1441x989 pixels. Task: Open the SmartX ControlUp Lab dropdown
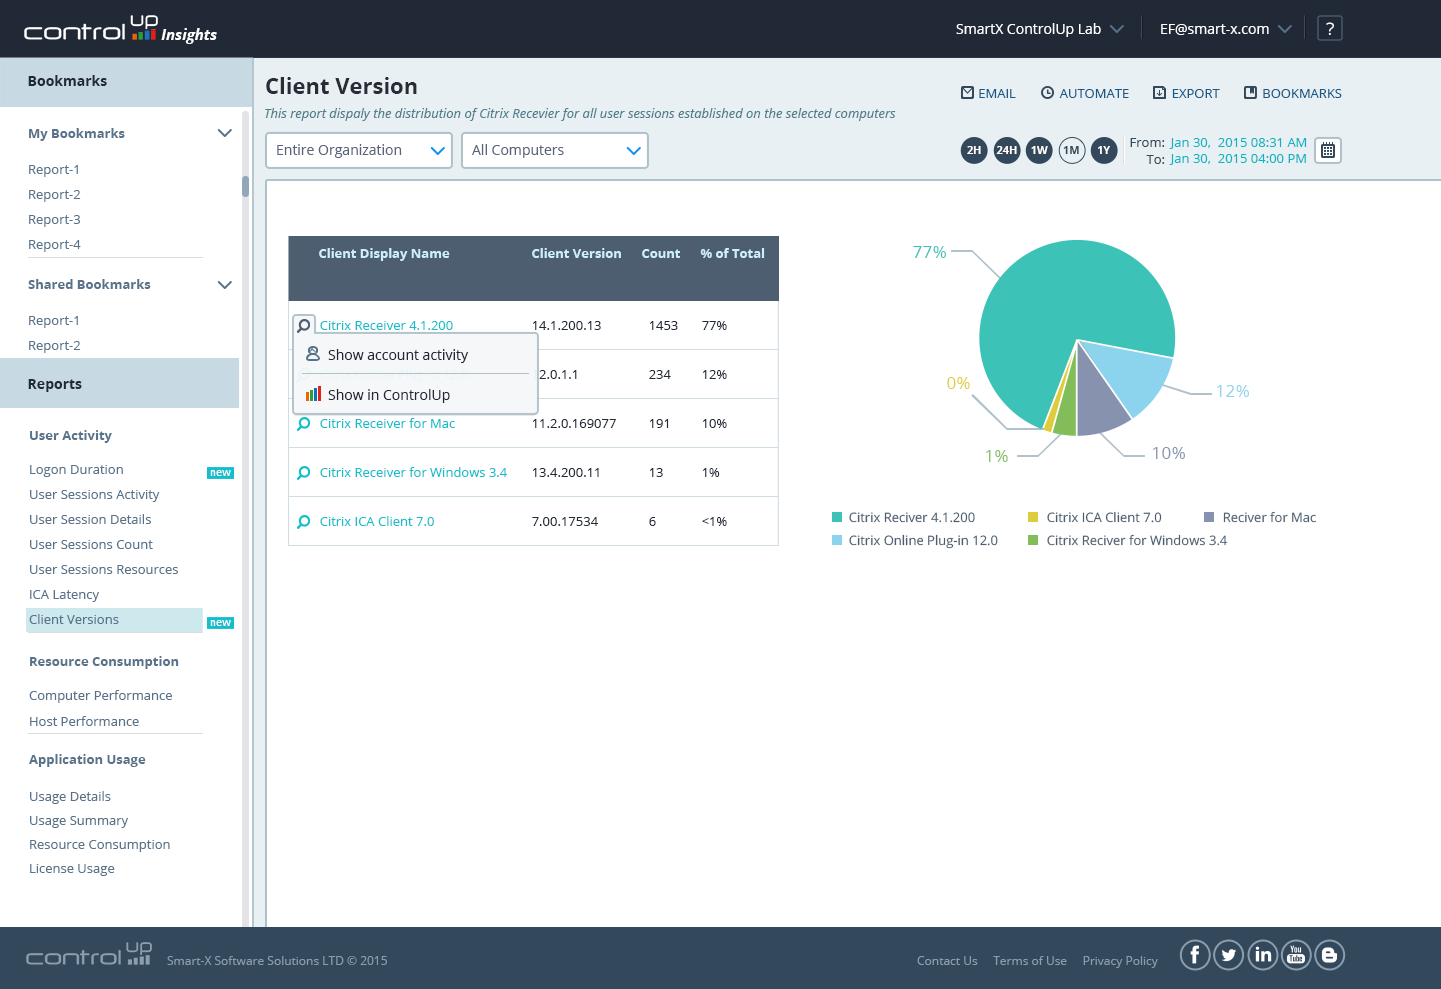1040,29
